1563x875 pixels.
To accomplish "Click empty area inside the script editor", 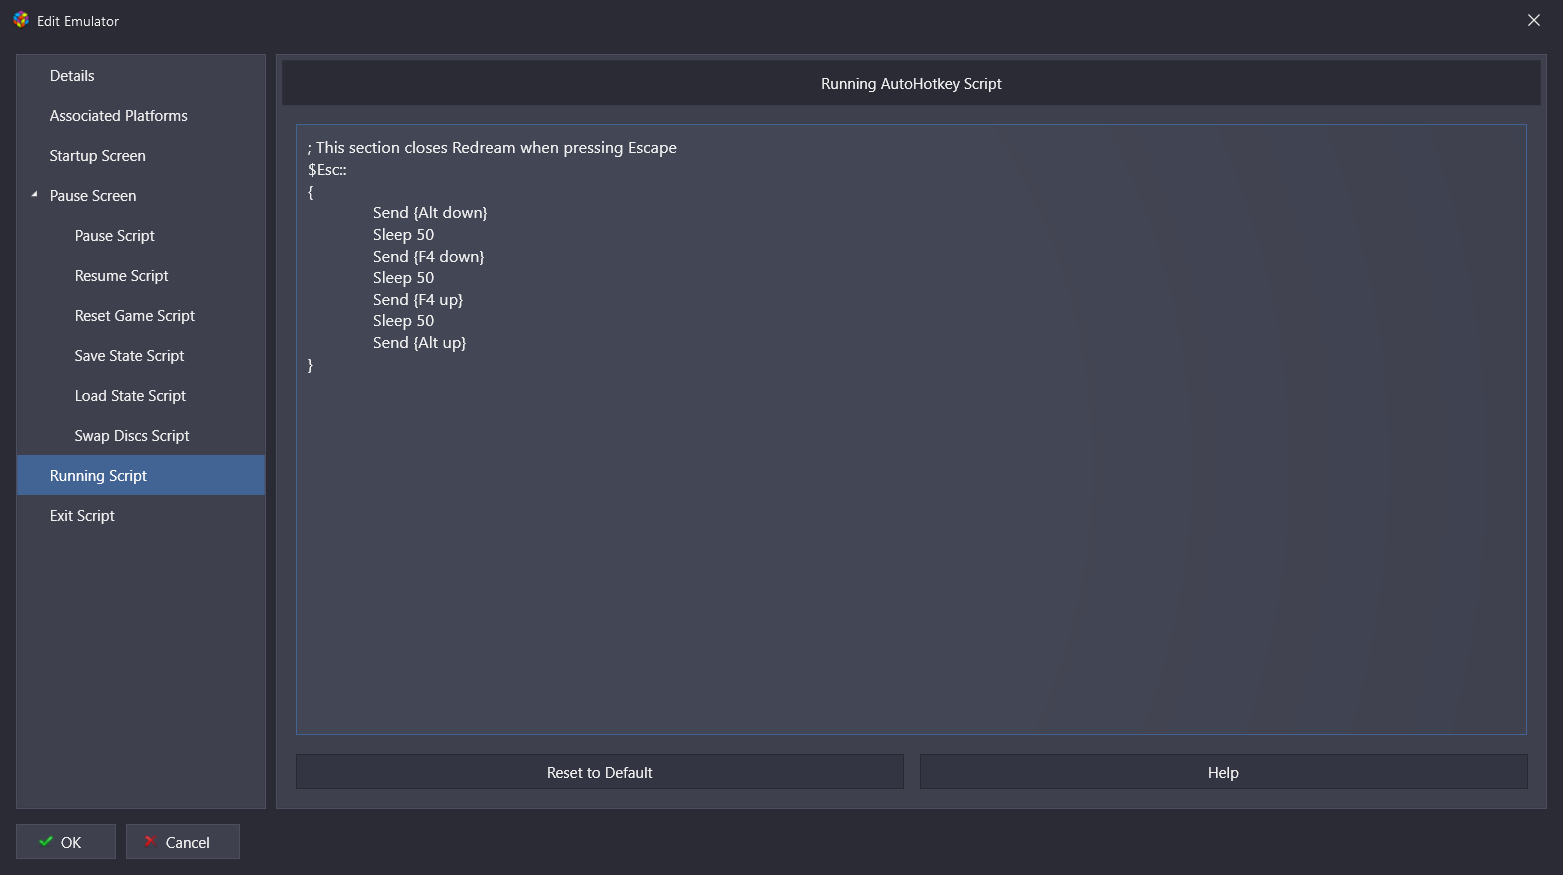I will 910,550.
